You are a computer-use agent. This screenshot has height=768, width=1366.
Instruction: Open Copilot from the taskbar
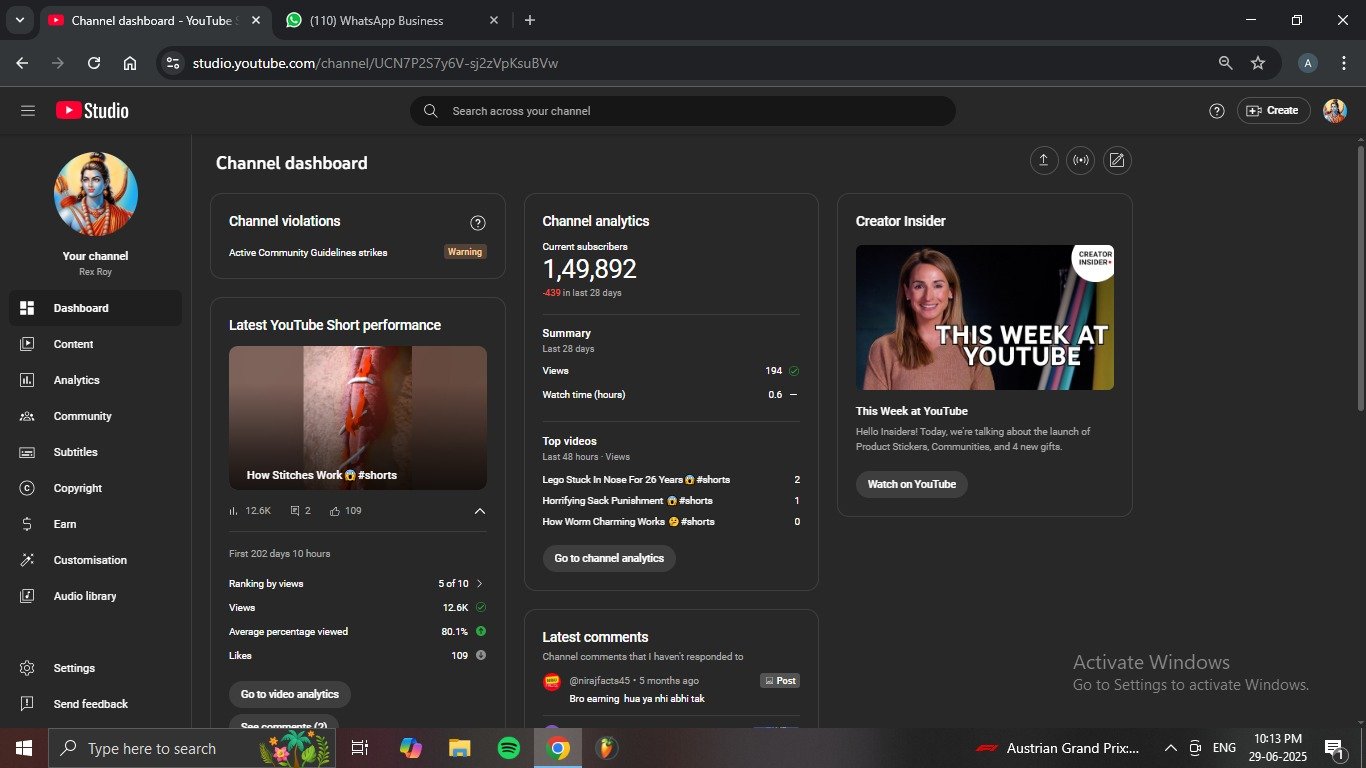pos(411,748)
